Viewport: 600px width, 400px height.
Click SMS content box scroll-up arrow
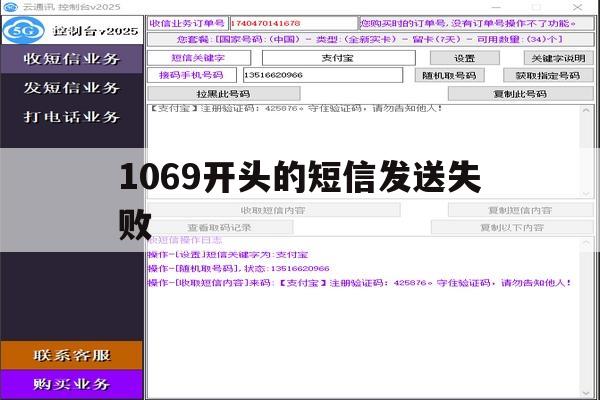pos(586,110)
